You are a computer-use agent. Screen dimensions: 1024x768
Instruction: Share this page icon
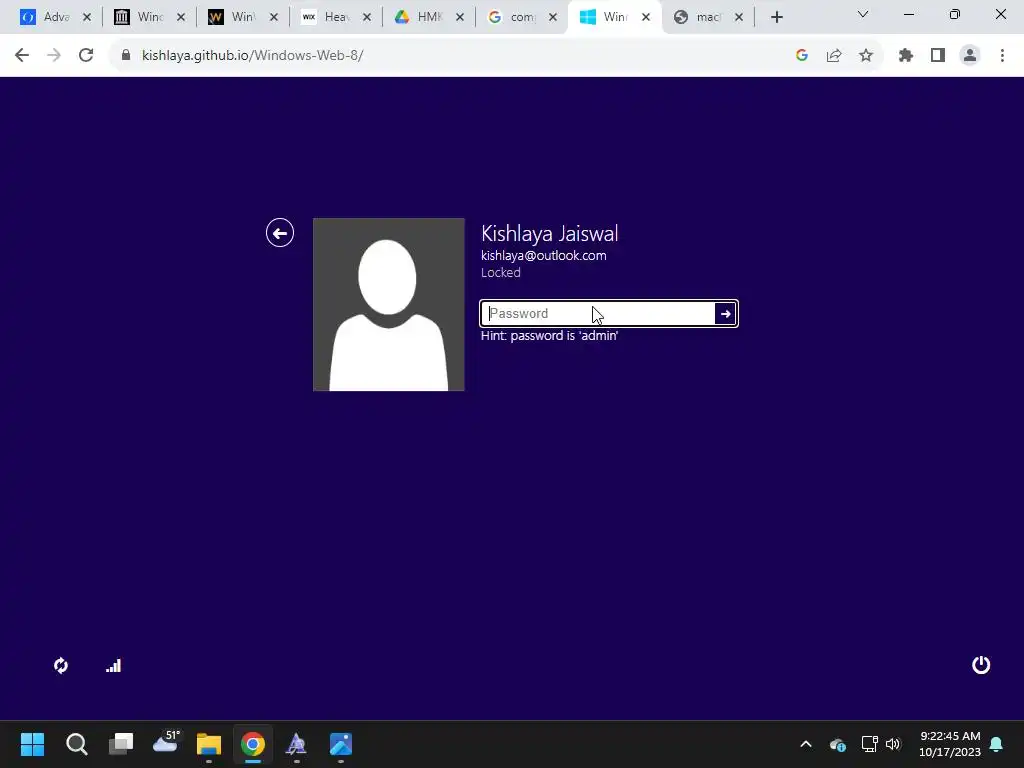(834, 56)
